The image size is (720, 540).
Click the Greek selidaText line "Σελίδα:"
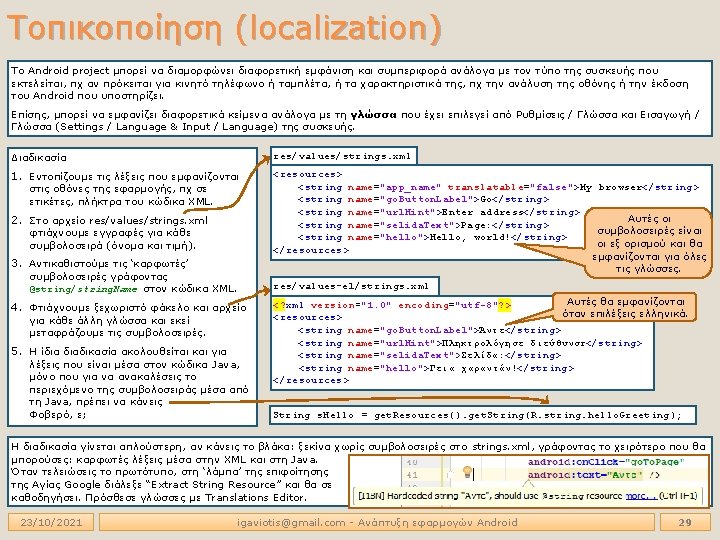point(429,355)
